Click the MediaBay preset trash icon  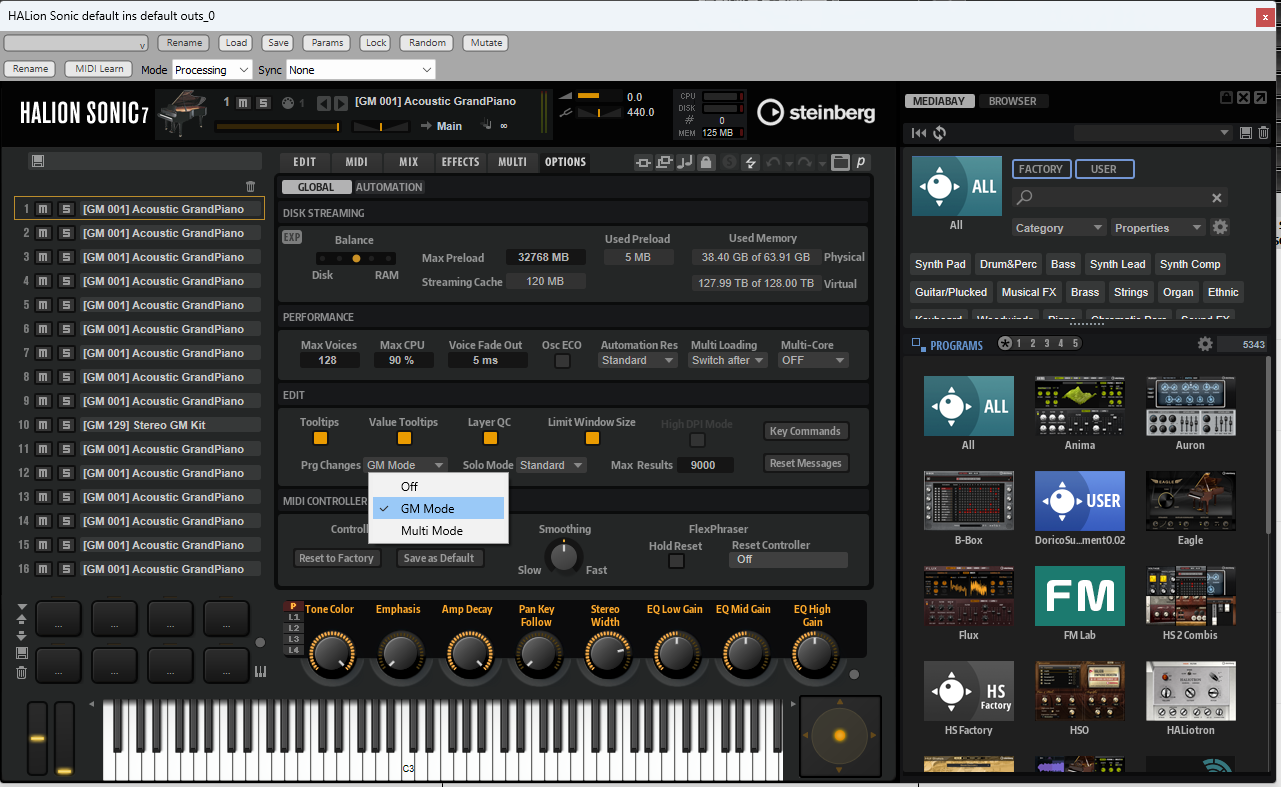coord(1264,133)
